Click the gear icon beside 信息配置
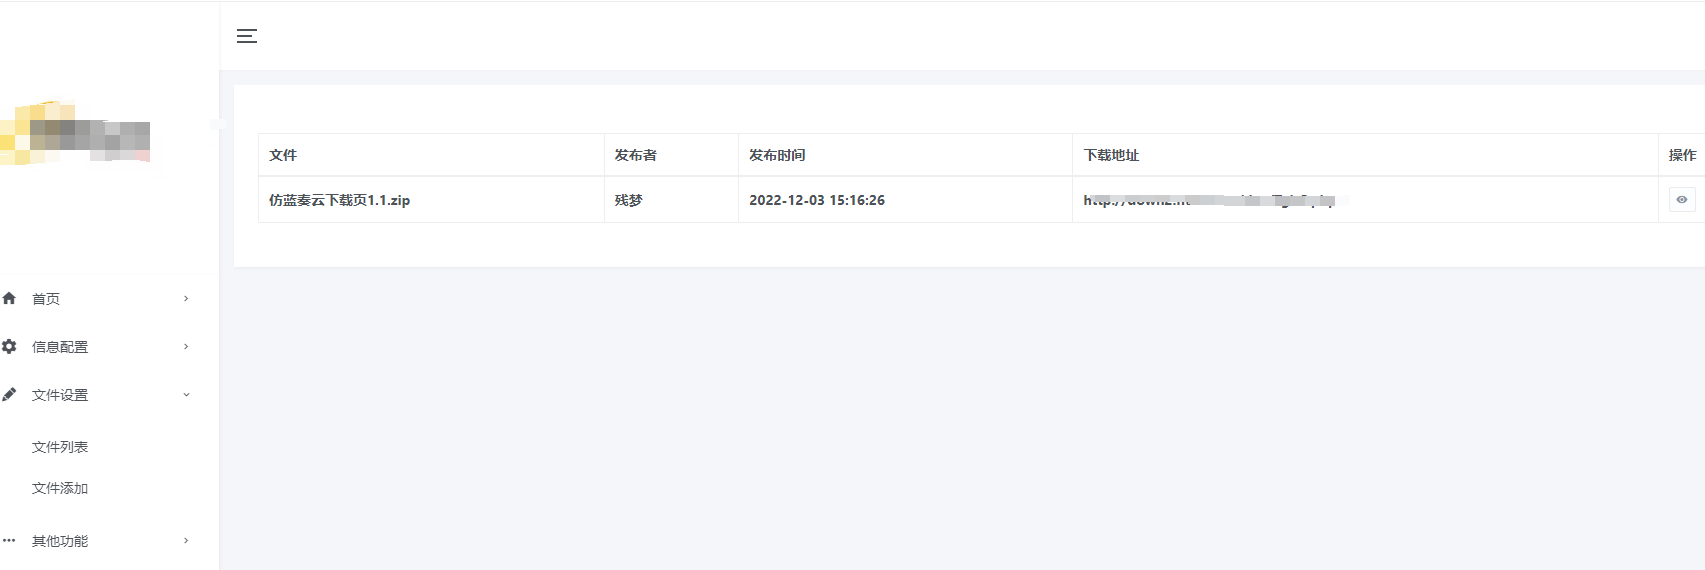Screen dimensions: 1705x570 click(10, 346)
